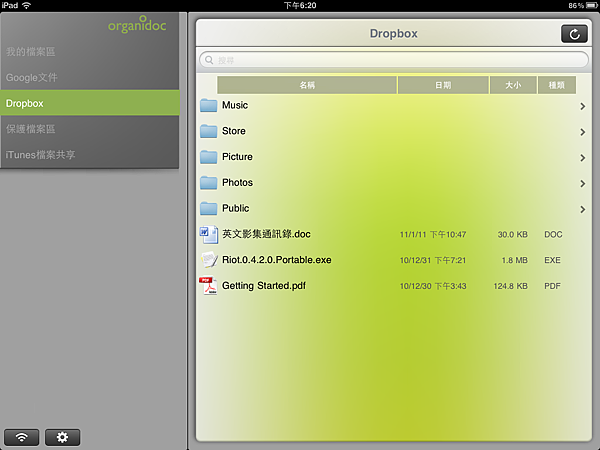Open the Music folder name

pos(235,105)
